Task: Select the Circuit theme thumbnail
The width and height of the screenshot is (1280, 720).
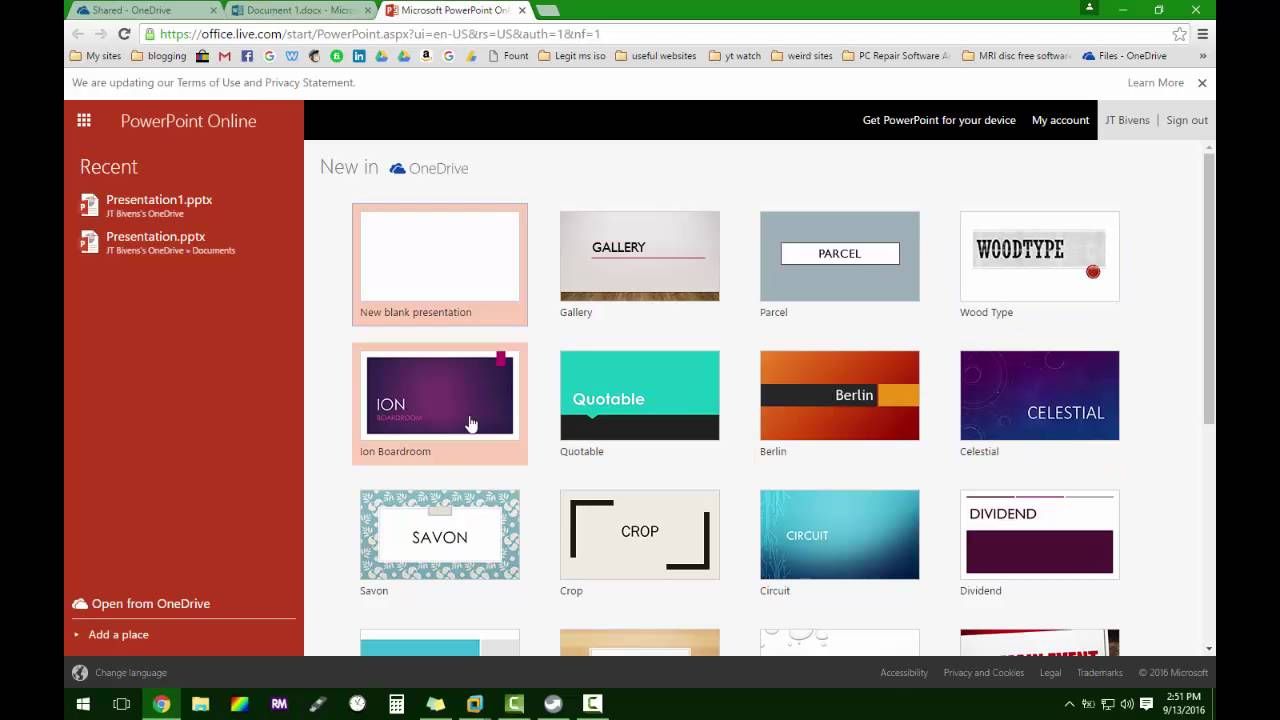Action: [x=840, y=534]
